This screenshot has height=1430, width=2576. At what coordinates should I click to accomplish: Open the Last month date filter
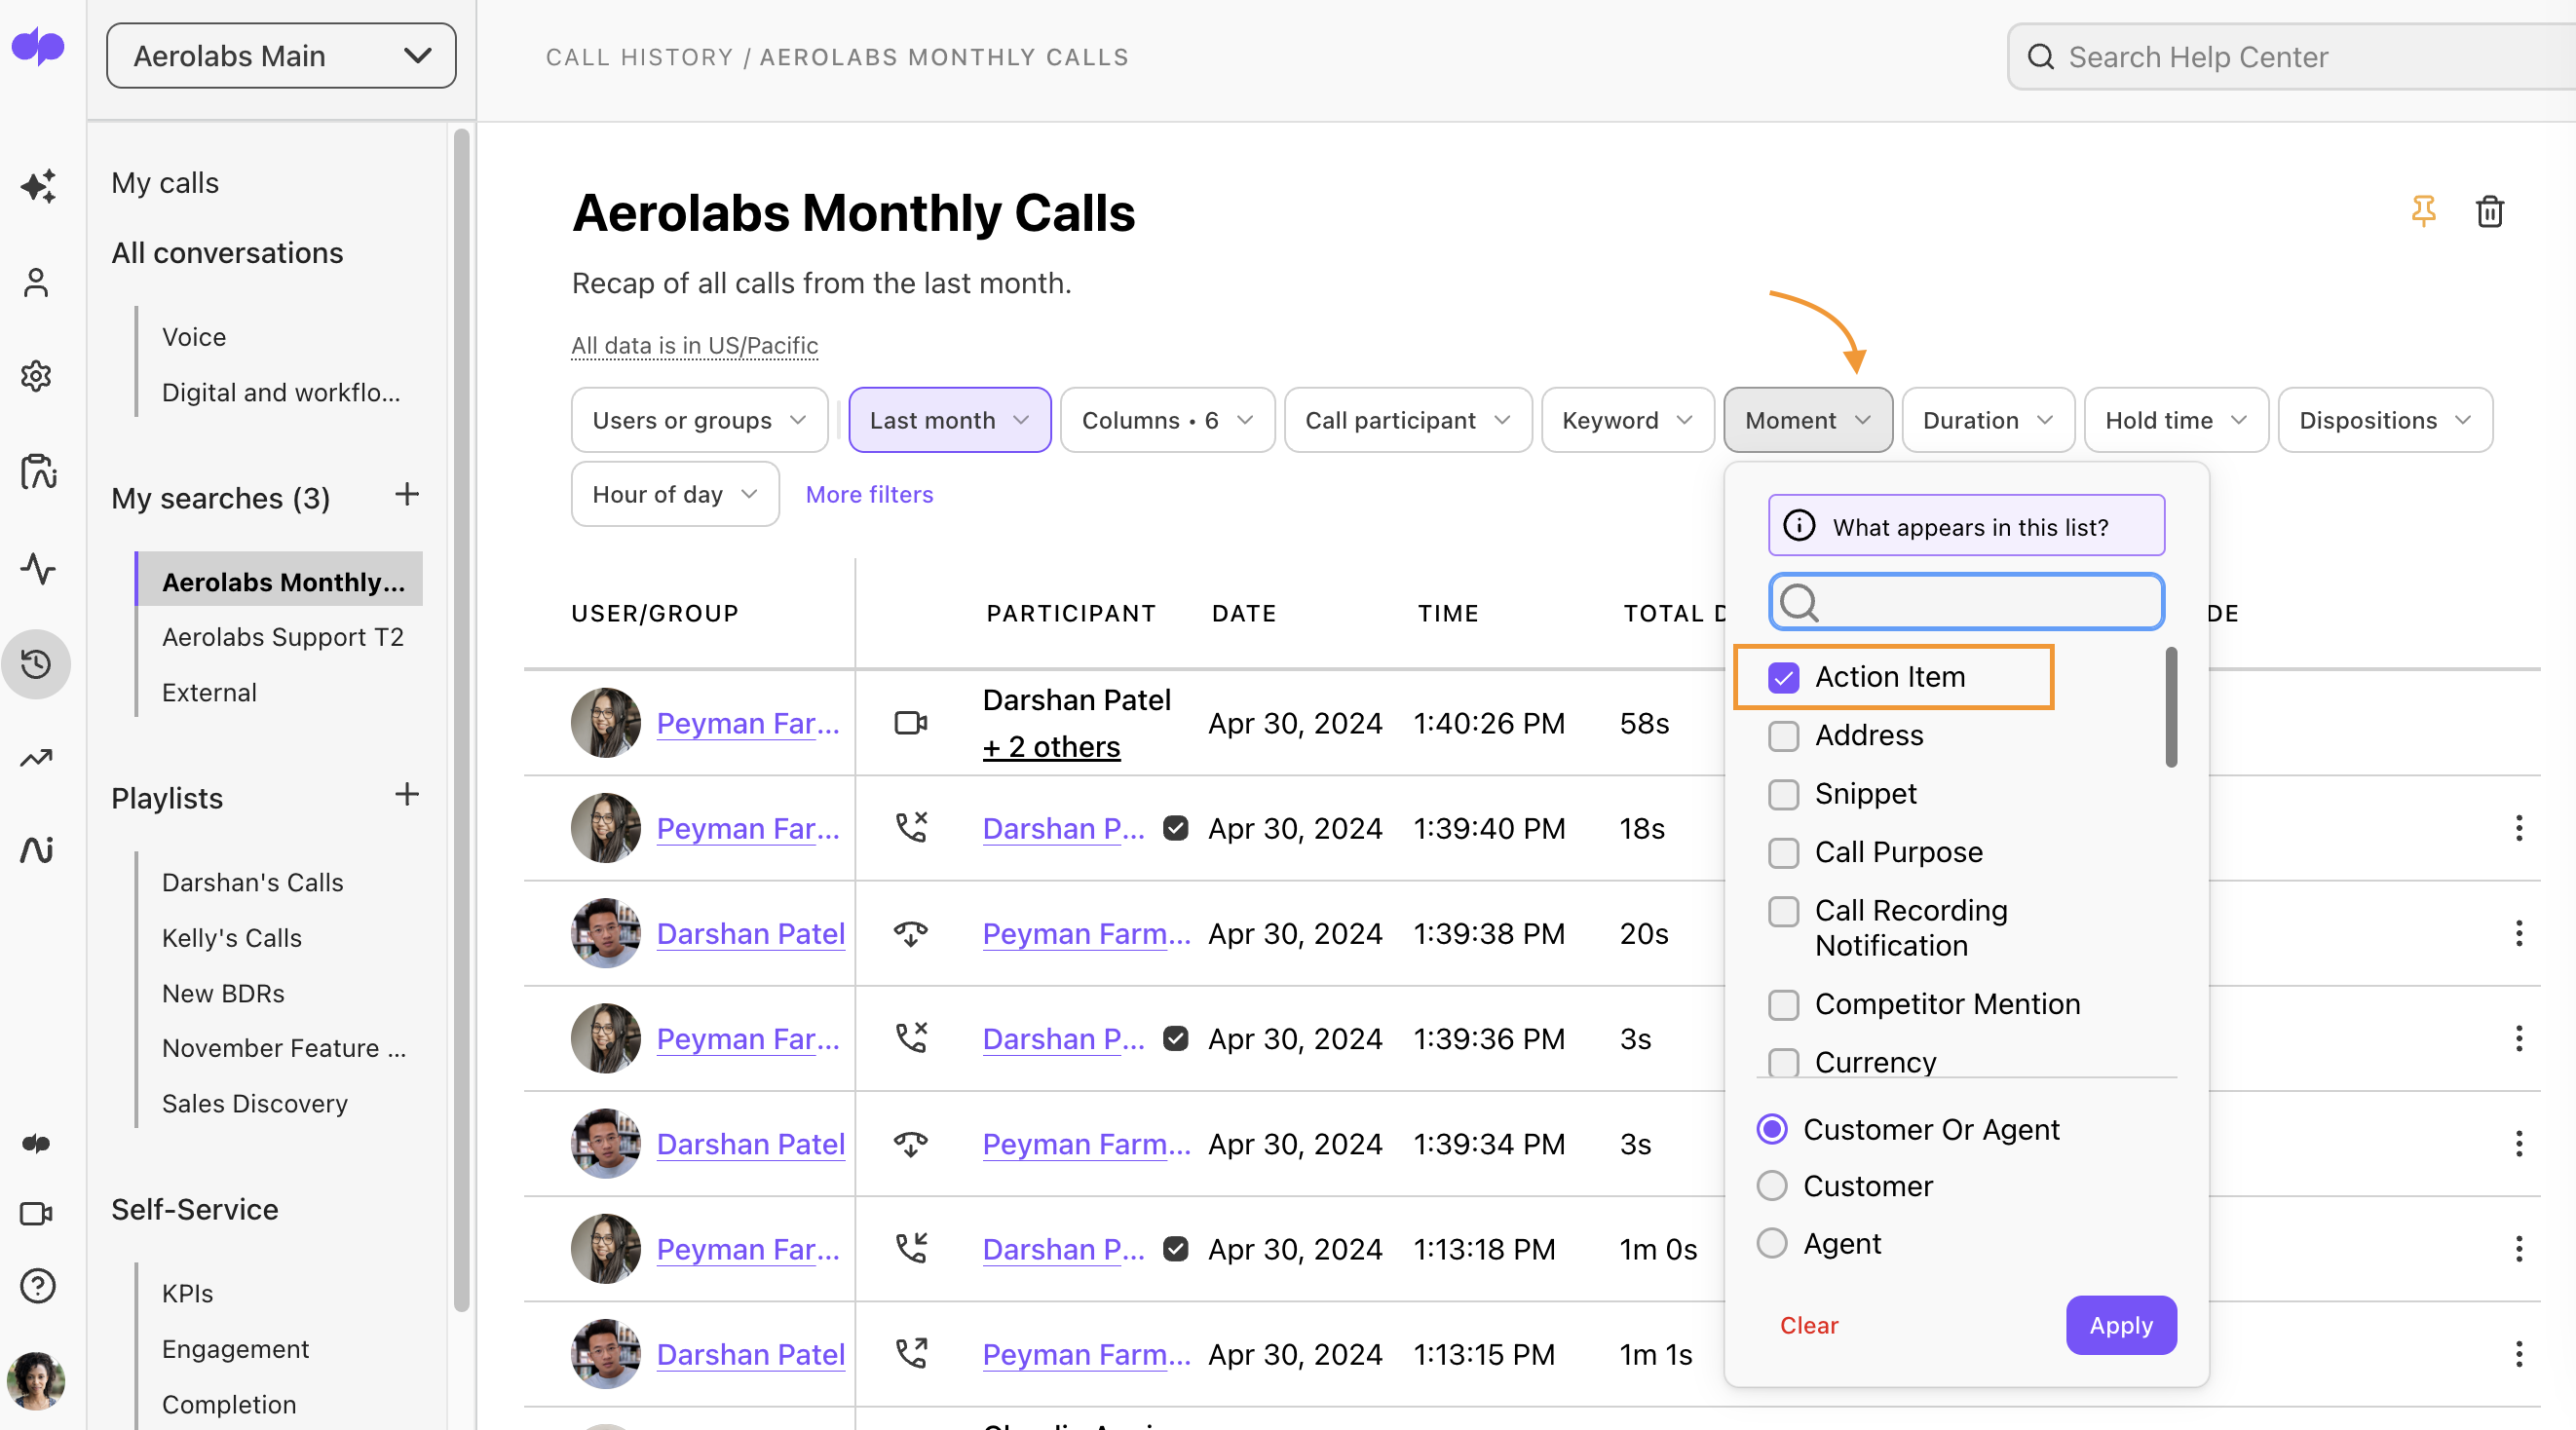949,420
